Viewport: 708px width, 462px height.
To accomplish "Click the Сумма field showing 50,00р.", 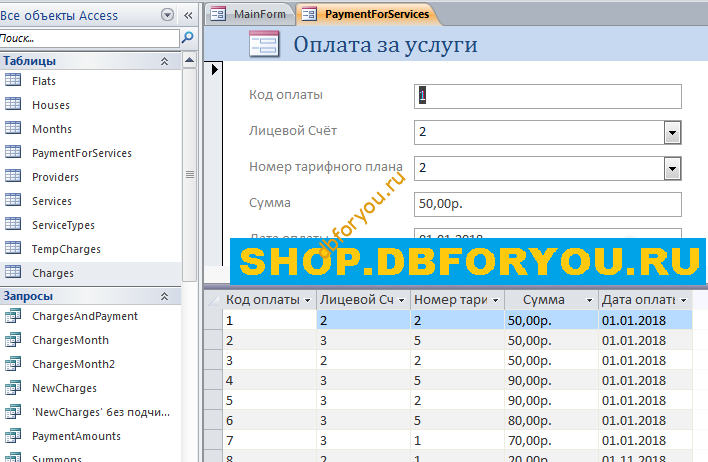I will pos(548,205).
